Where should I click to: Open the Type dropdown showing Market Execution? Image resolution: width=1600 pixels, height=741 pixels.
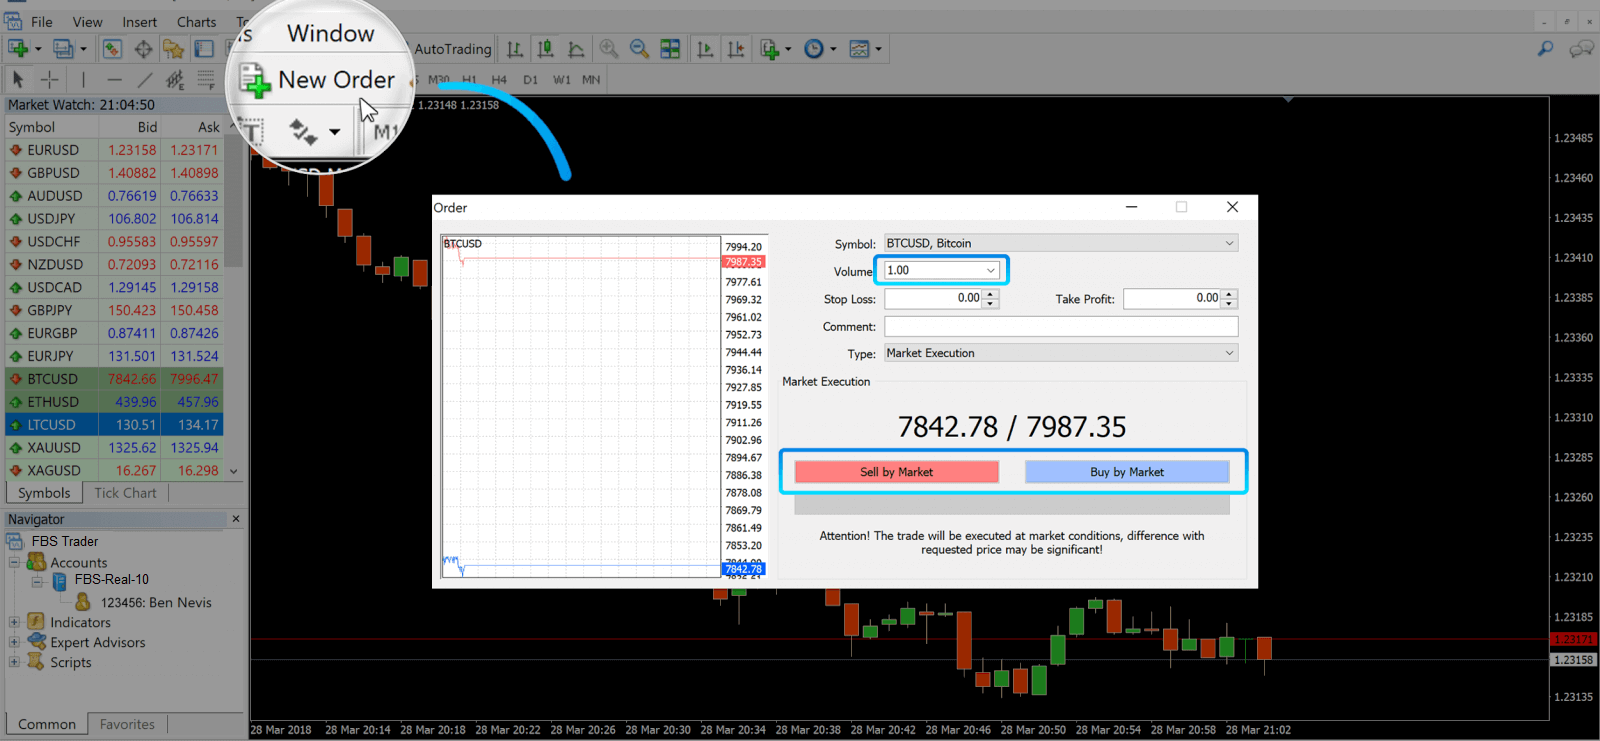[1060, 353]
